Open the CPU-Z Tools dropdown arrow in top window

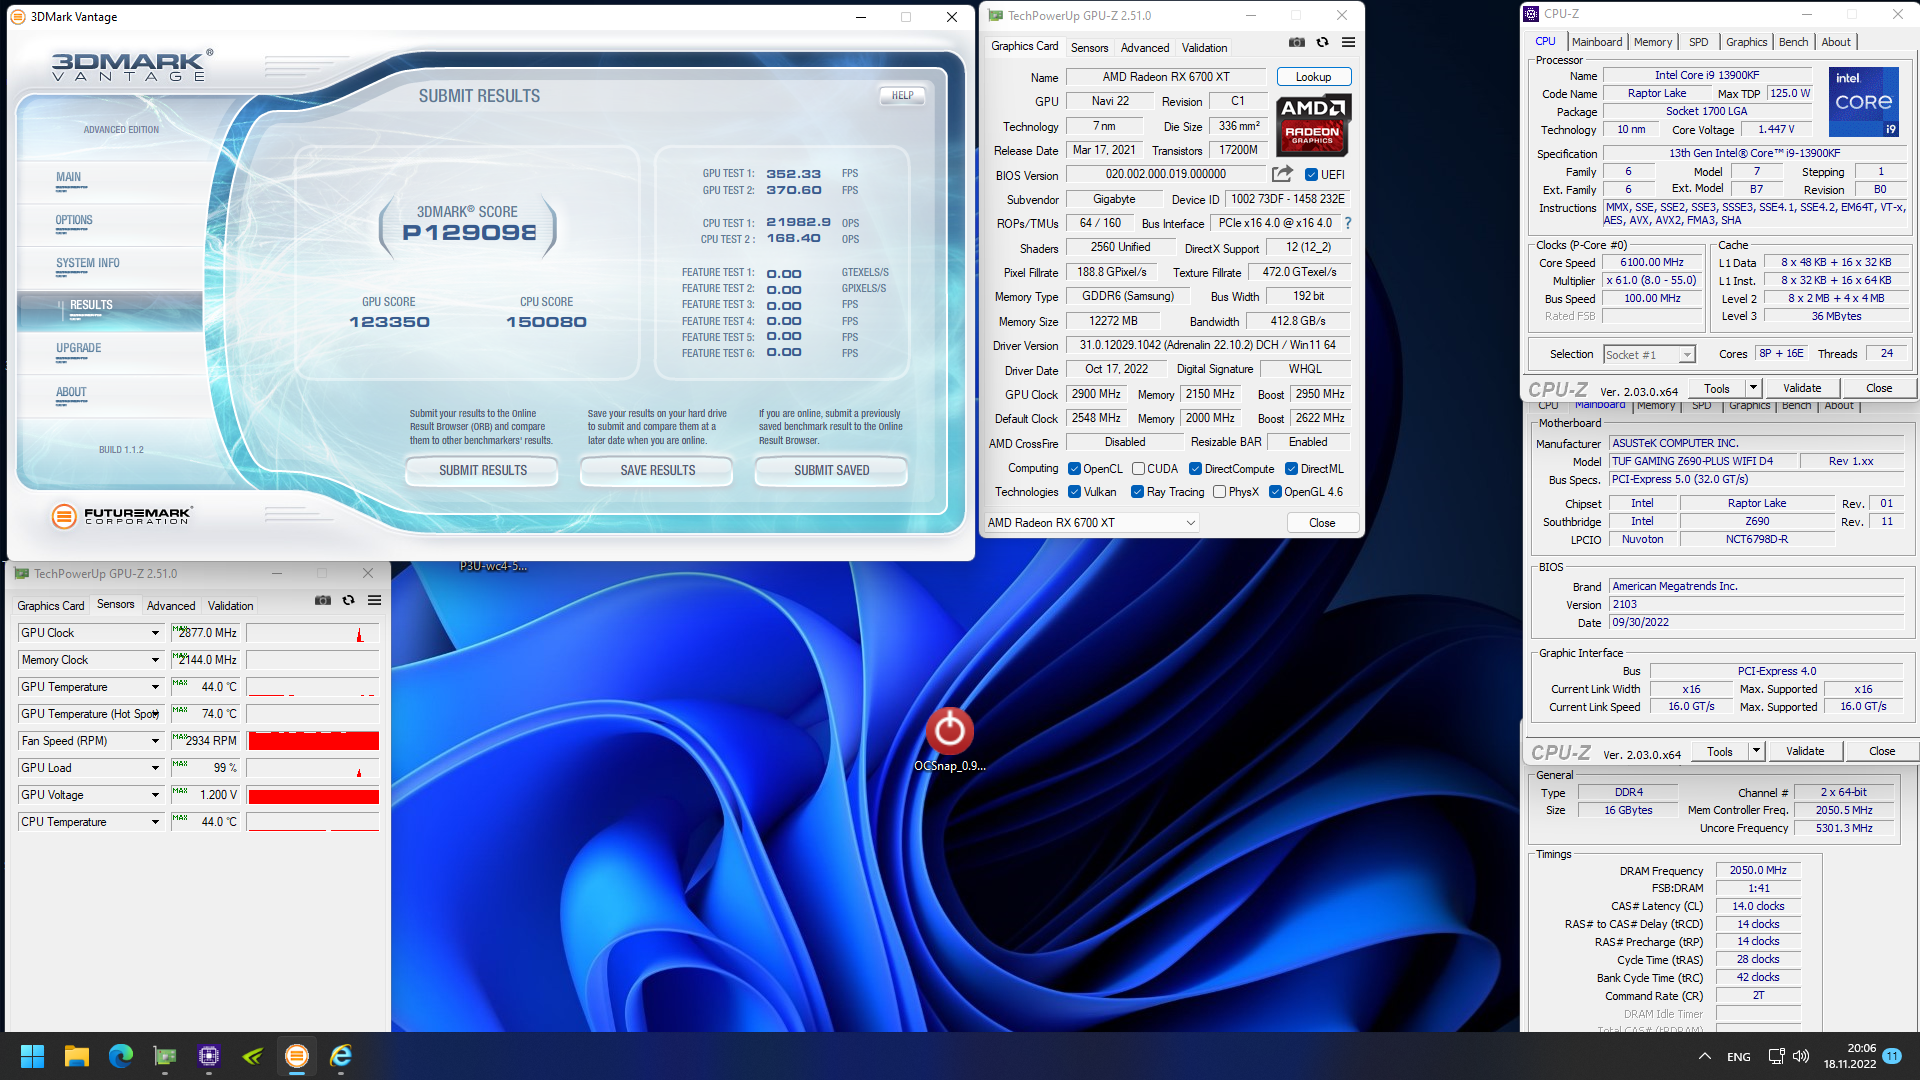pyautogui.click(x=1753, y=388)
